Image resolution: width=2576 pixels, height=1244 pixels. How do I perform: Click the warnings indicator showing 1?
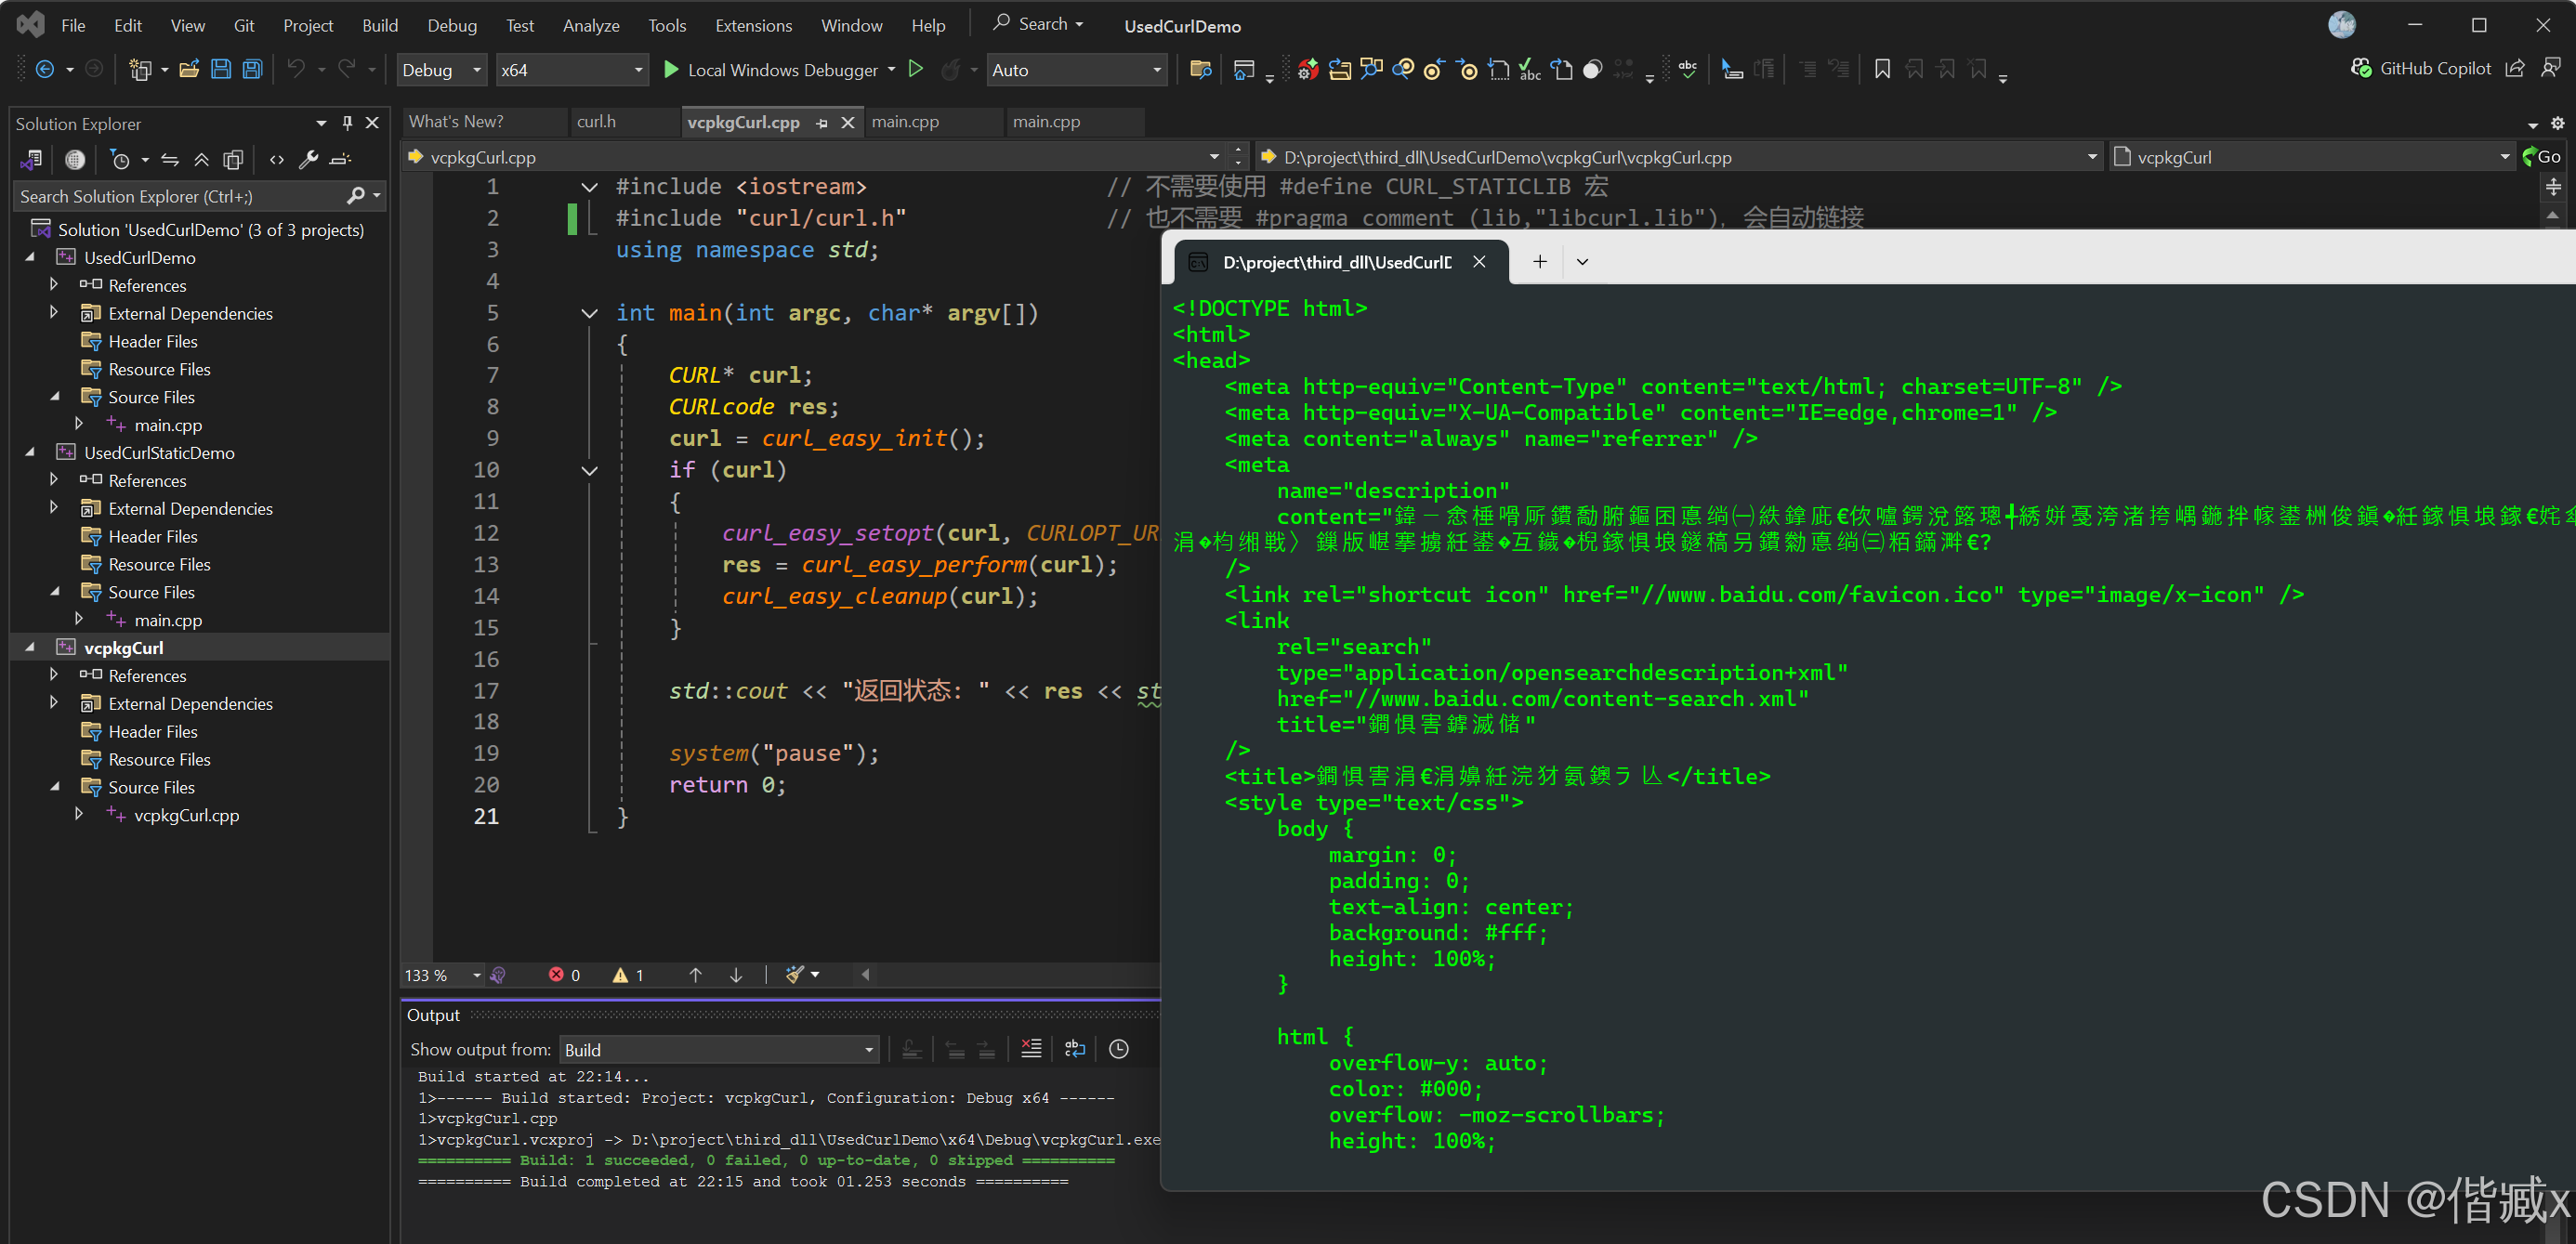[x=628, y=974]
